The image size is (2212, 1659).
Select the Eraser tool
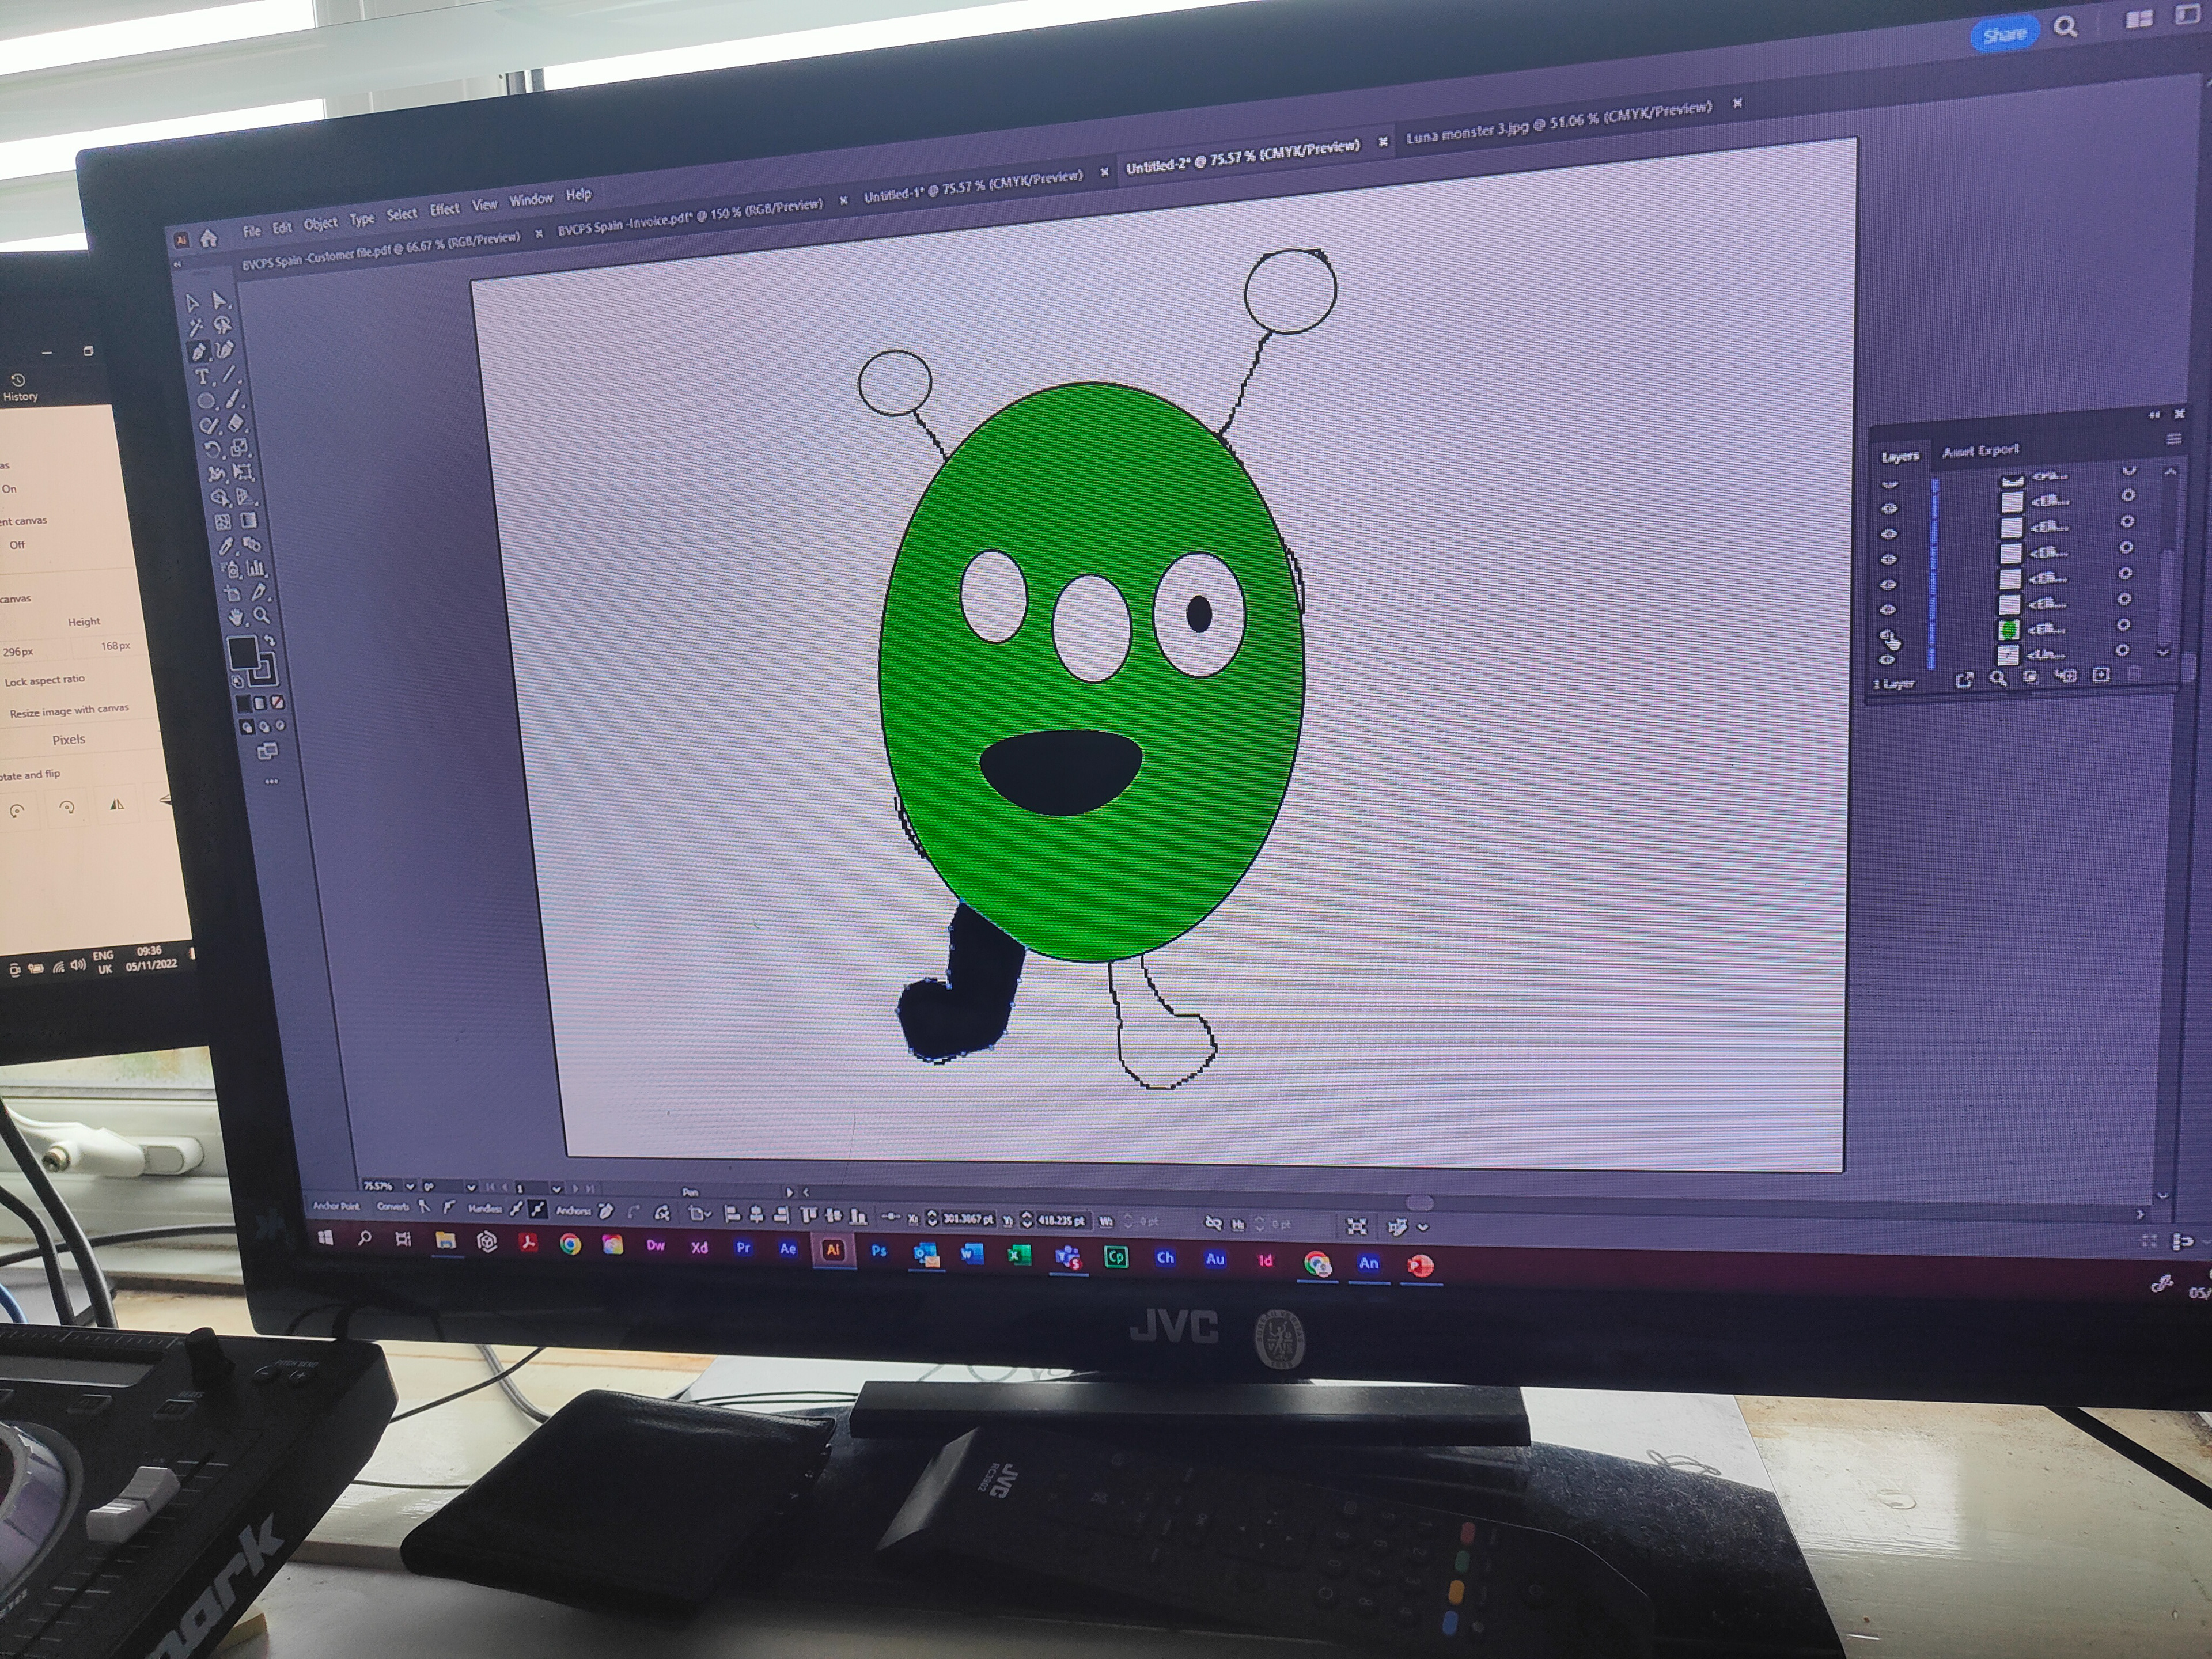coord(236,424)
